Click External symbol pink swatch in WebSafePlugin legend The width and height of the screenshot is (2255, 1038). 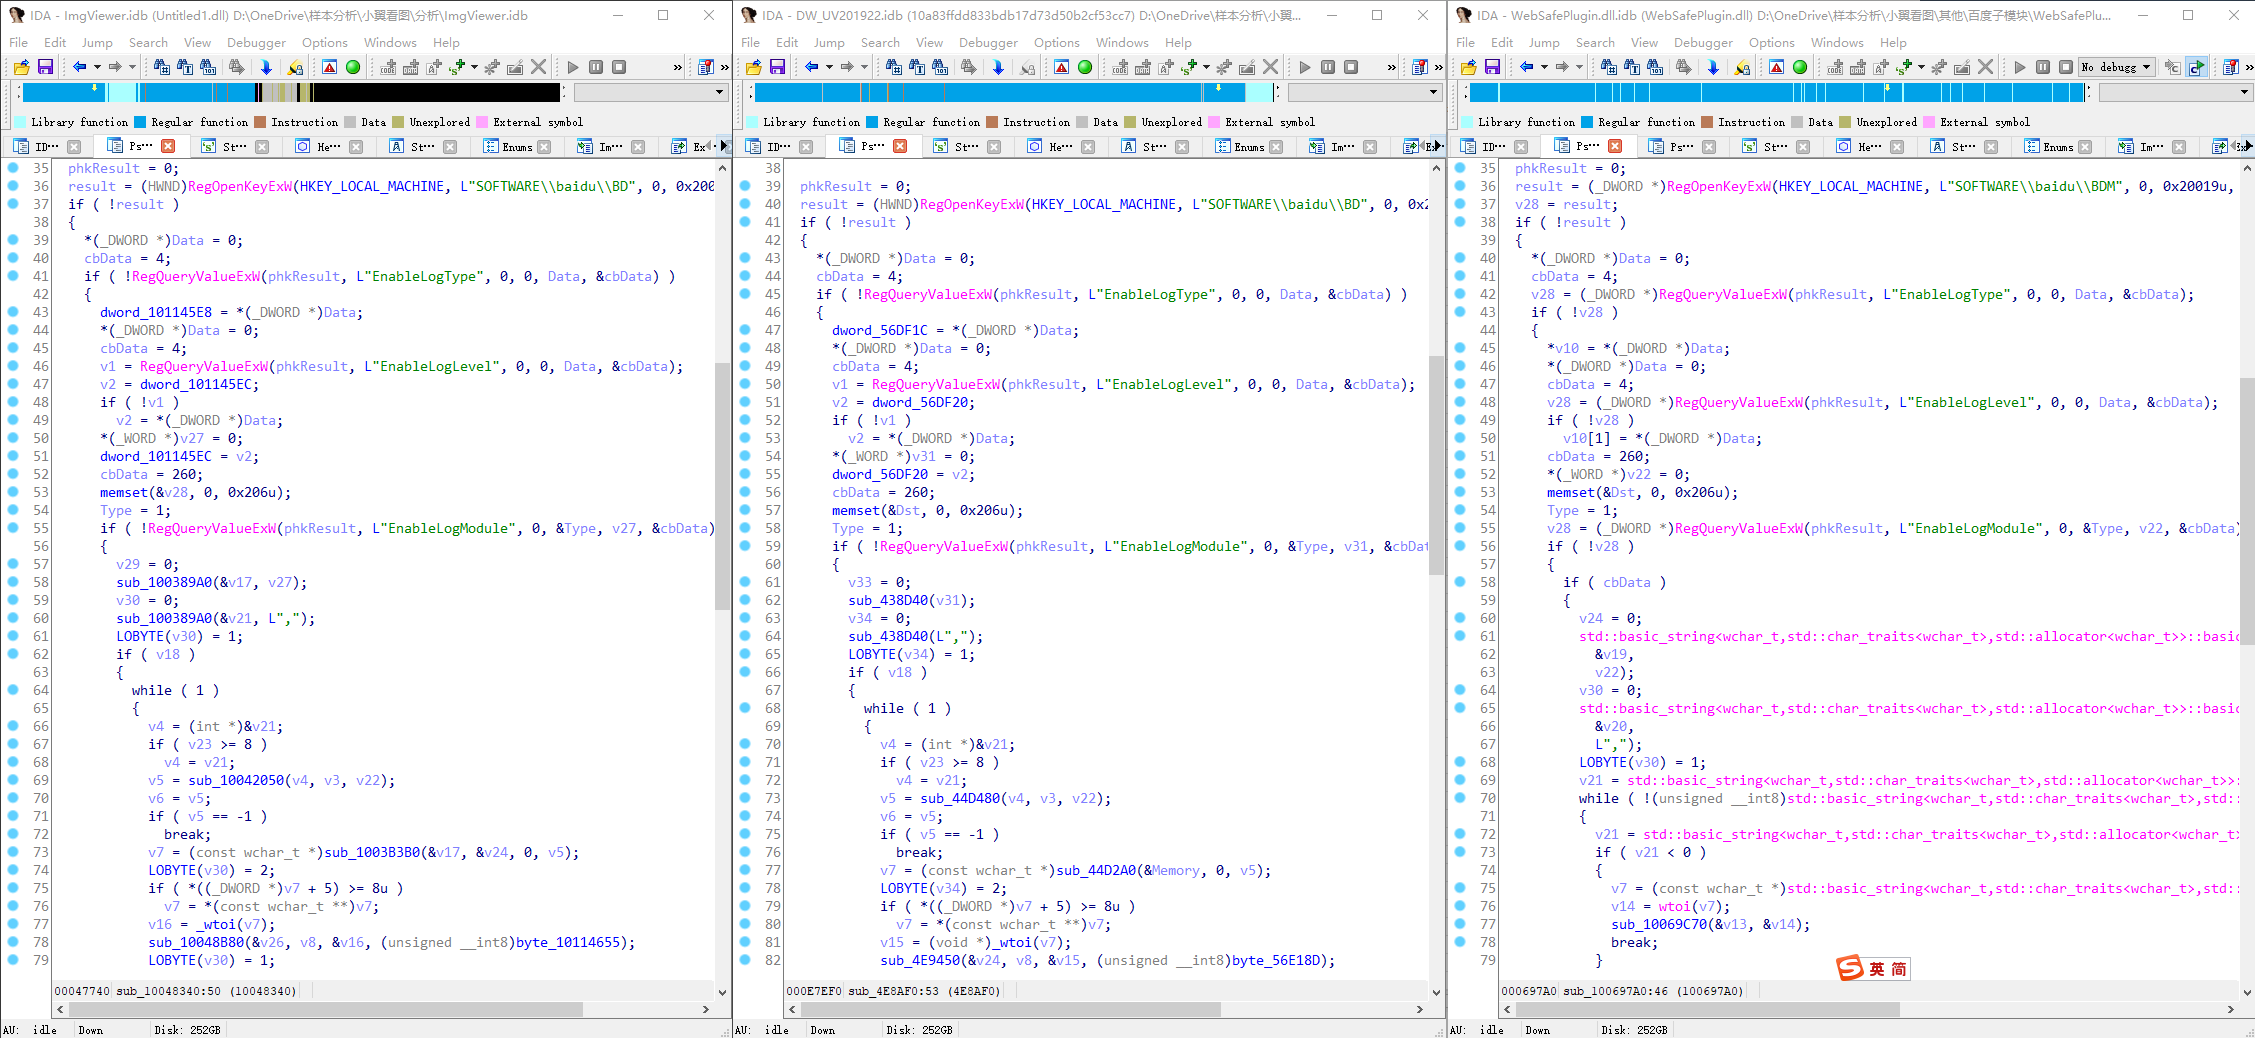tap(1929, 122)
